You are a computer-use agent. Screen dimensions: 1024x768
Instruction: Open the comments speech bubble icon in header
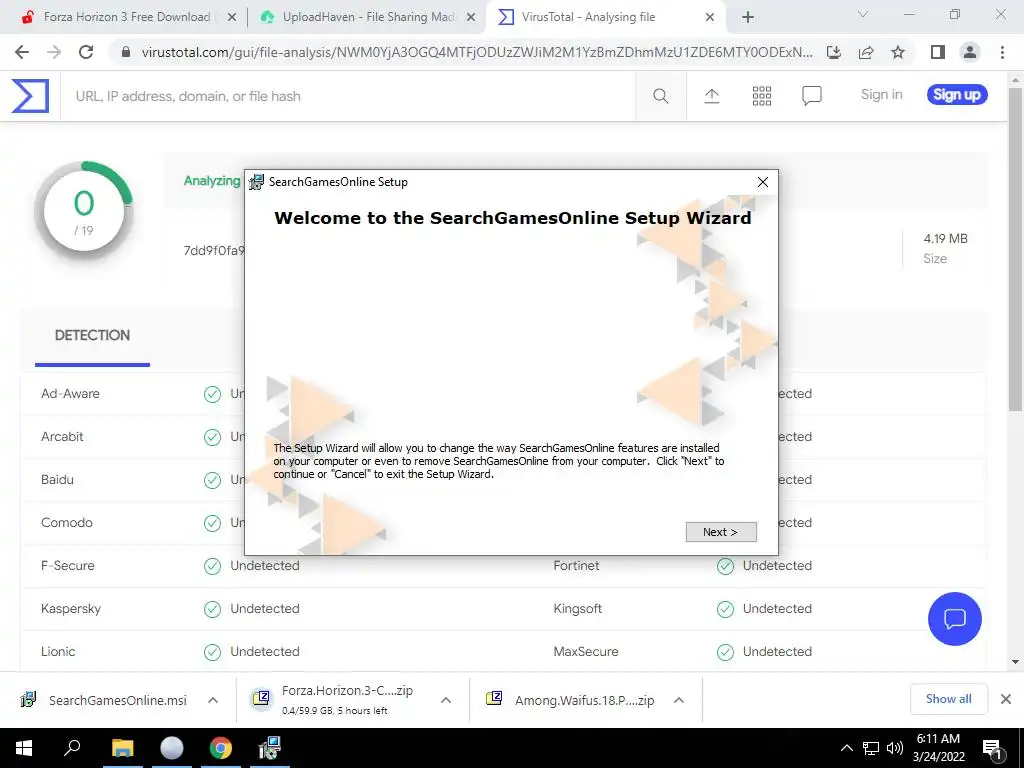click(811, 96)
